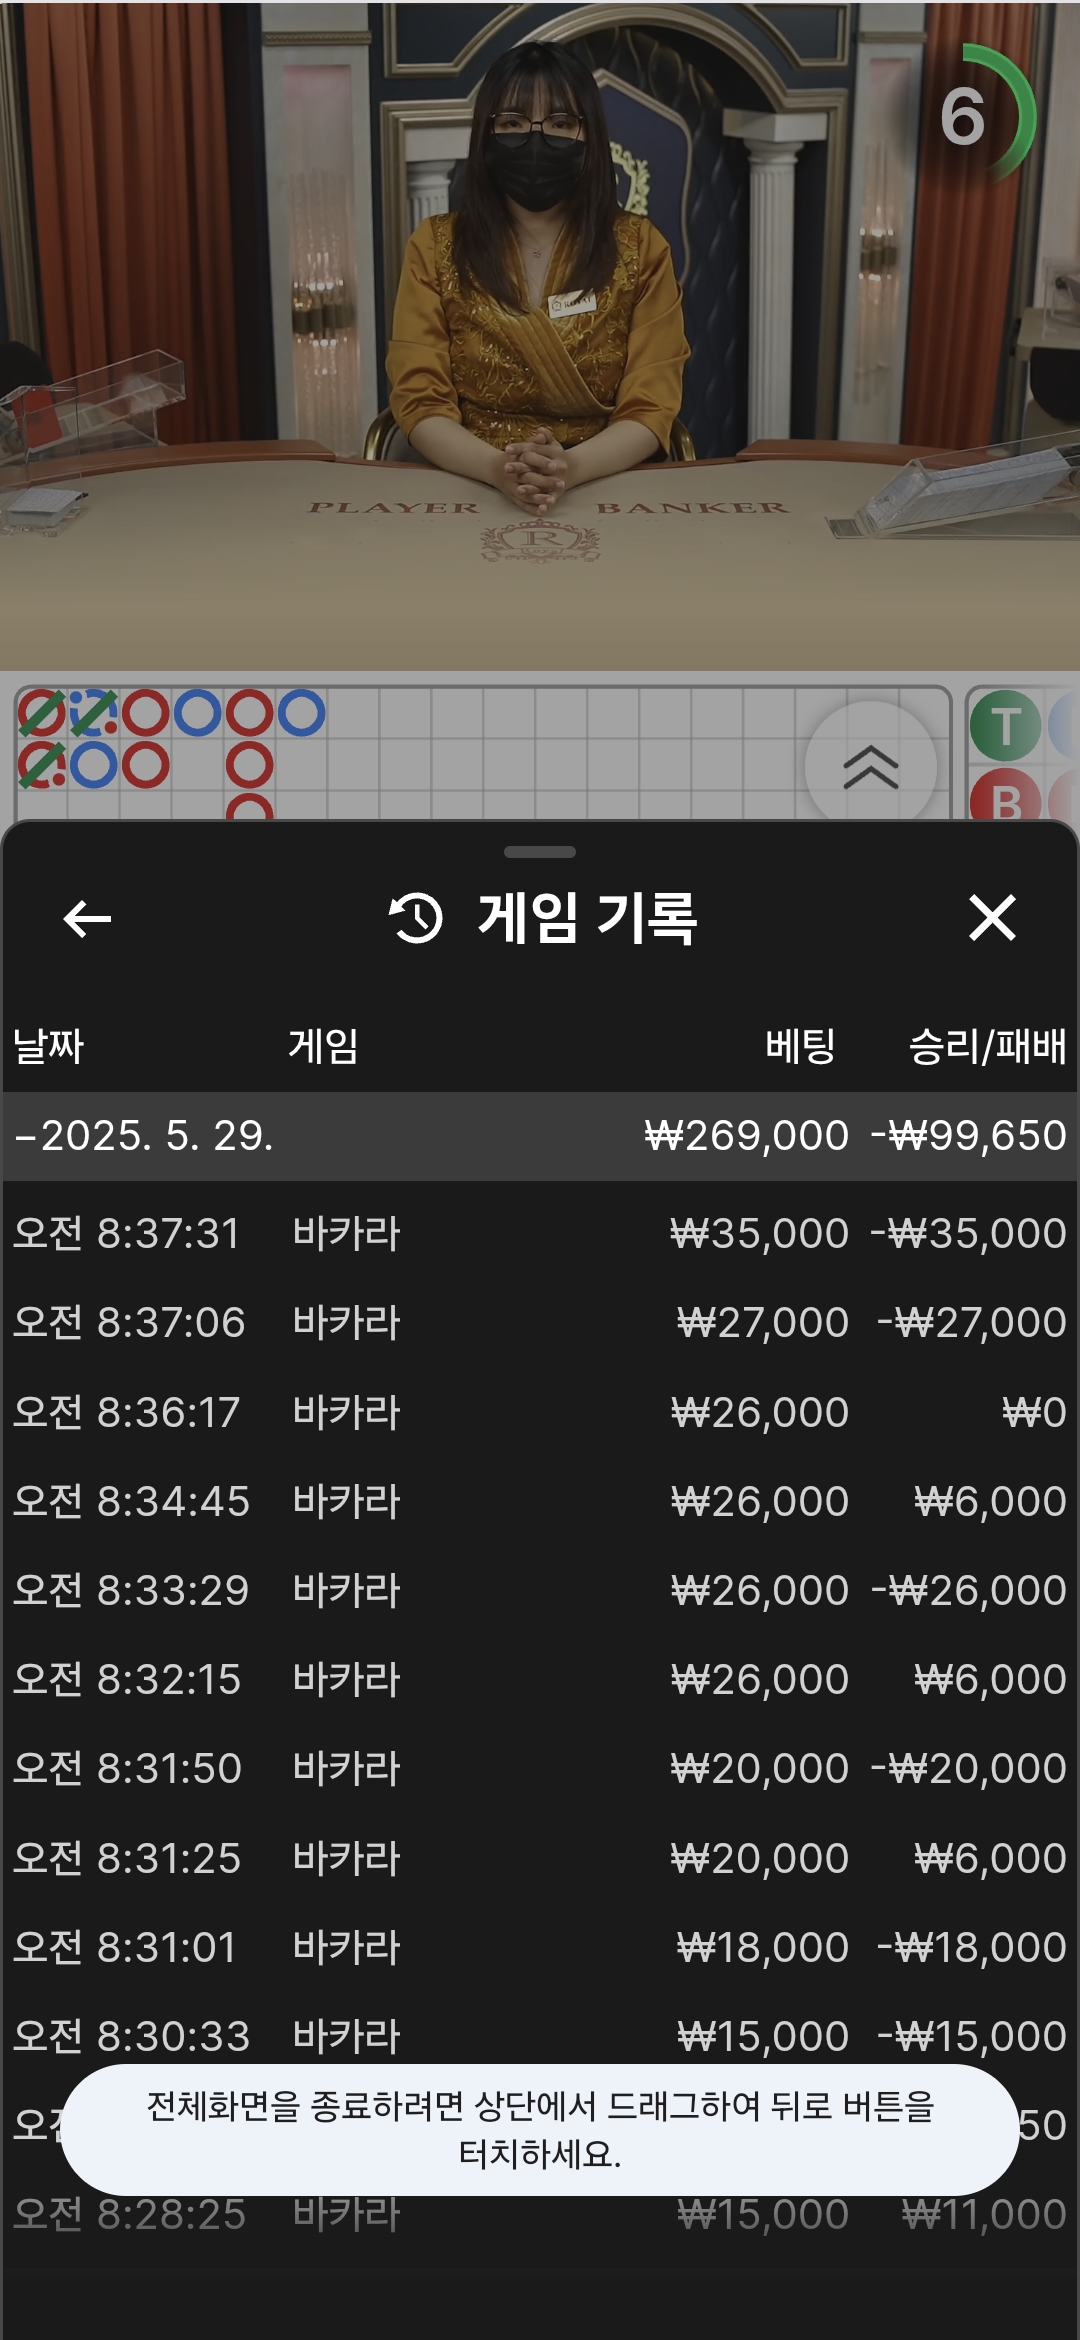The width and height of the screenshot is (1080, 2340).
Task: Open the 오전 8:31:50 바카라 record
Action: tap(540, 1768)
